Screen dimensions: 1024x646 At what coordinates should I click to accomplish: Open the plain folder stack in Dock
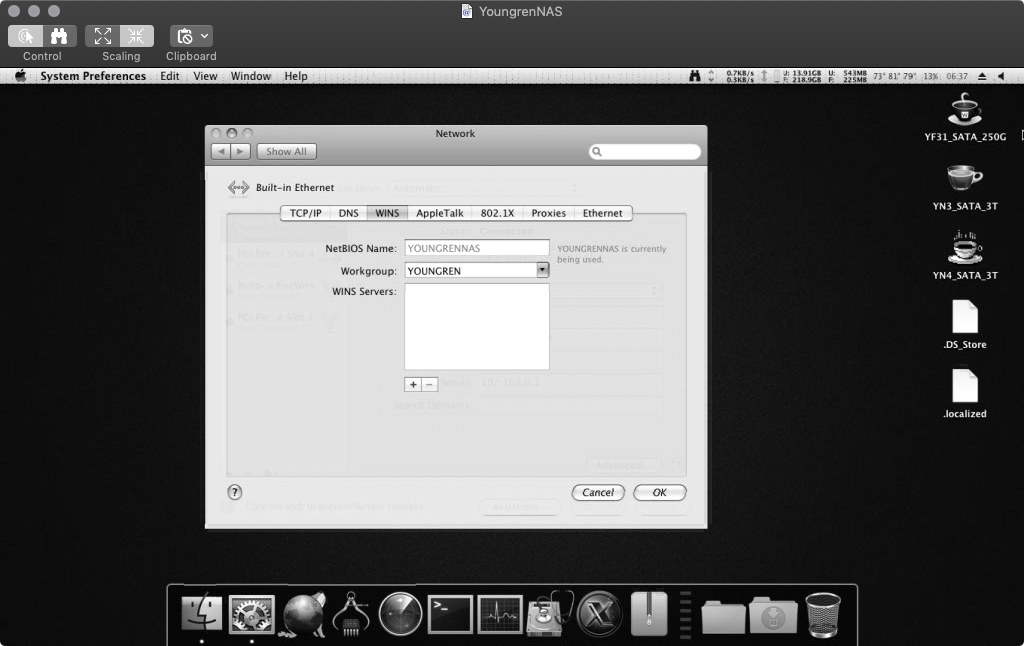coord(723,617)
